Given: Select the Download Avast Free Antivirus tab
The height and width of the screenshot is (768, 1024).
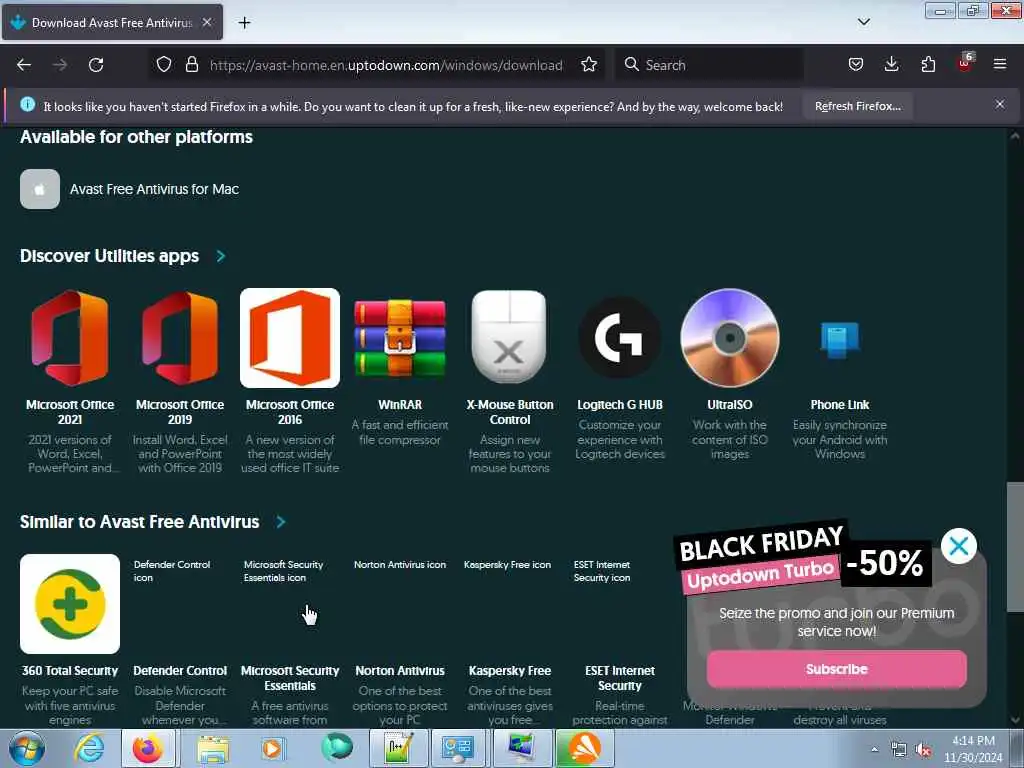Looking at the screenshot, I should (x=112, y=23).
